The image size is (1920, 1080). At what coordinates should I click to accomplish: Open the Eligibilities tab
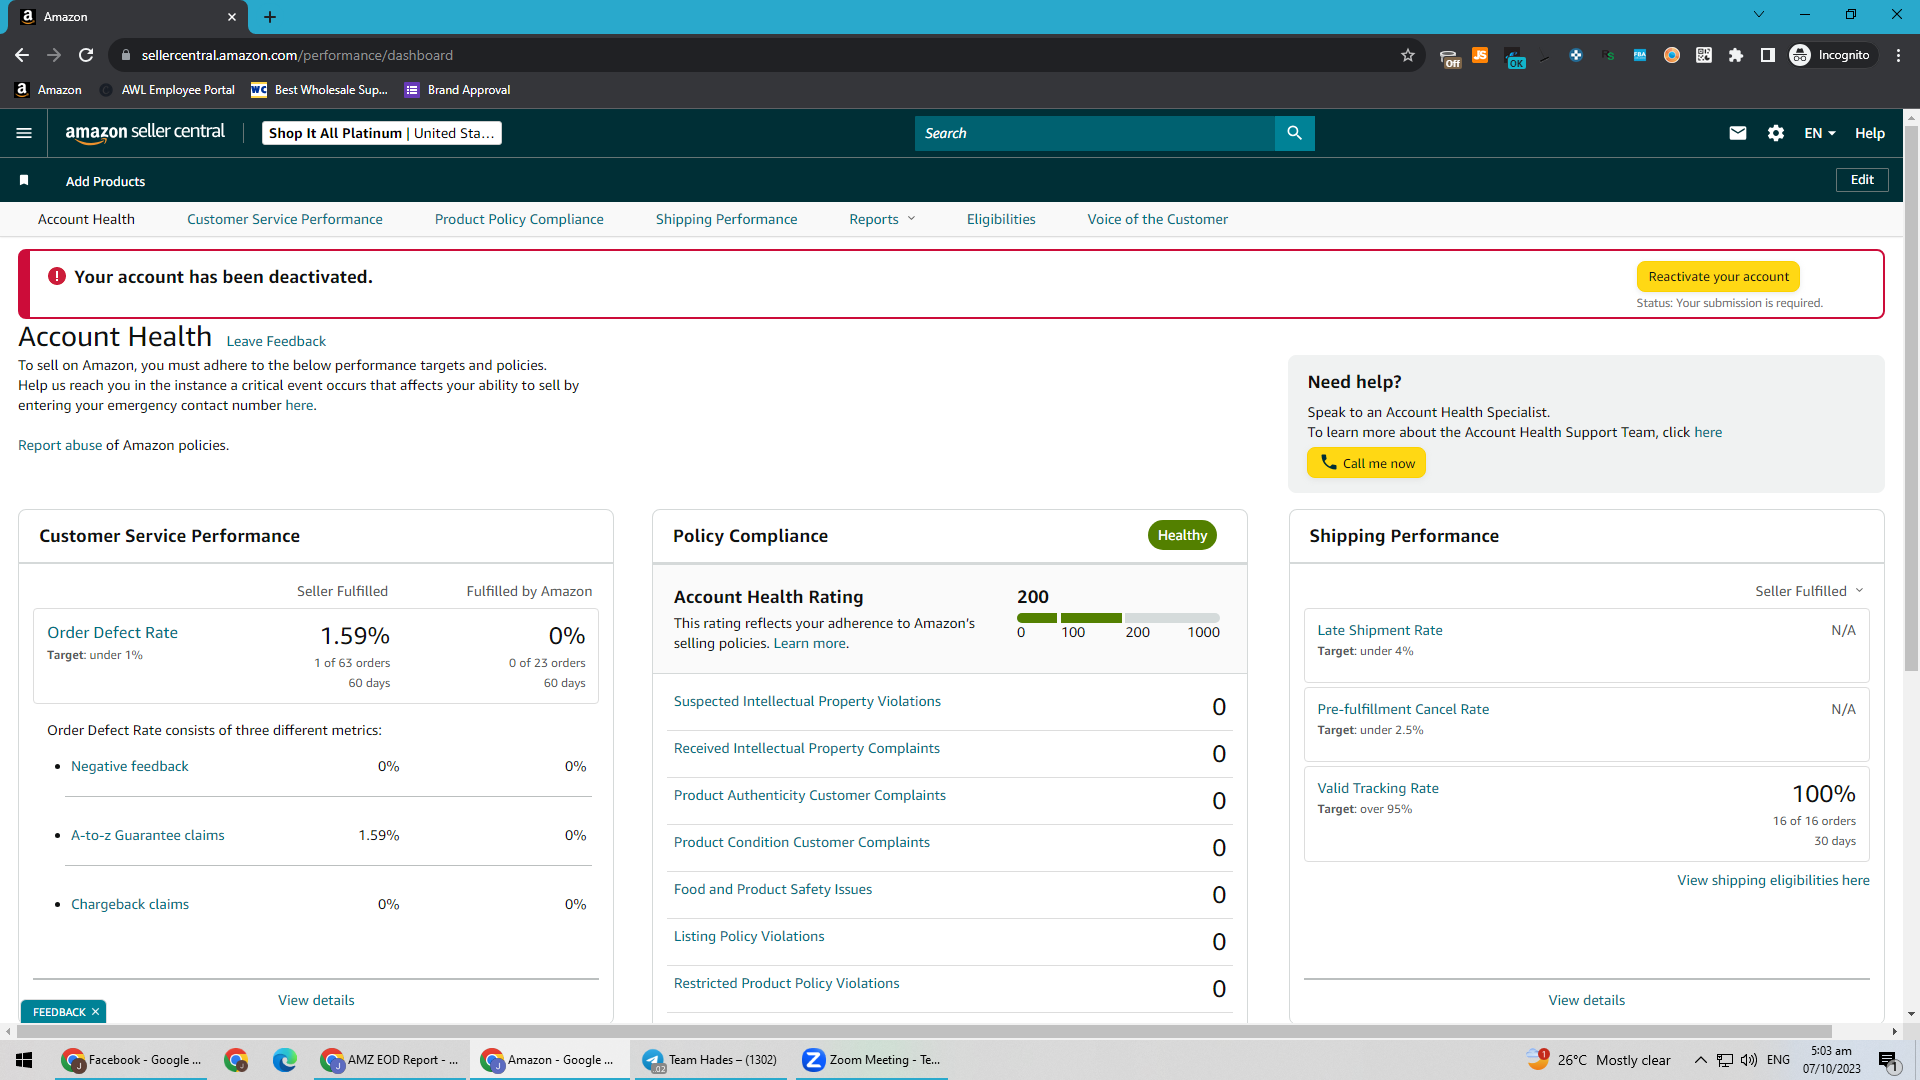(x=1001, y=219)
